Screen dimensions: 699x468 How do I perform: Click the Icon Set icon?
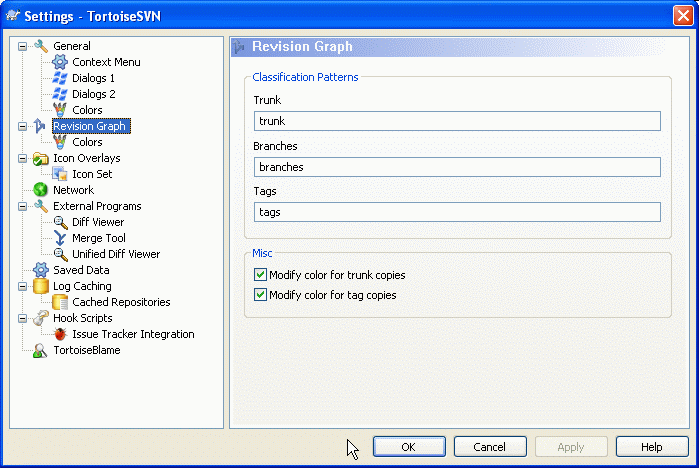click(60, 174)
